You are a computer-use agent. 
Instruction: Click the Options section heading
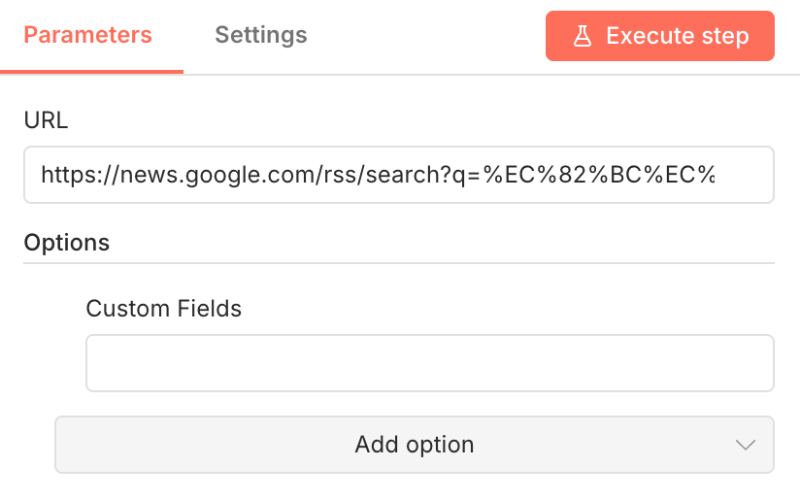click(x=67, y=242)
